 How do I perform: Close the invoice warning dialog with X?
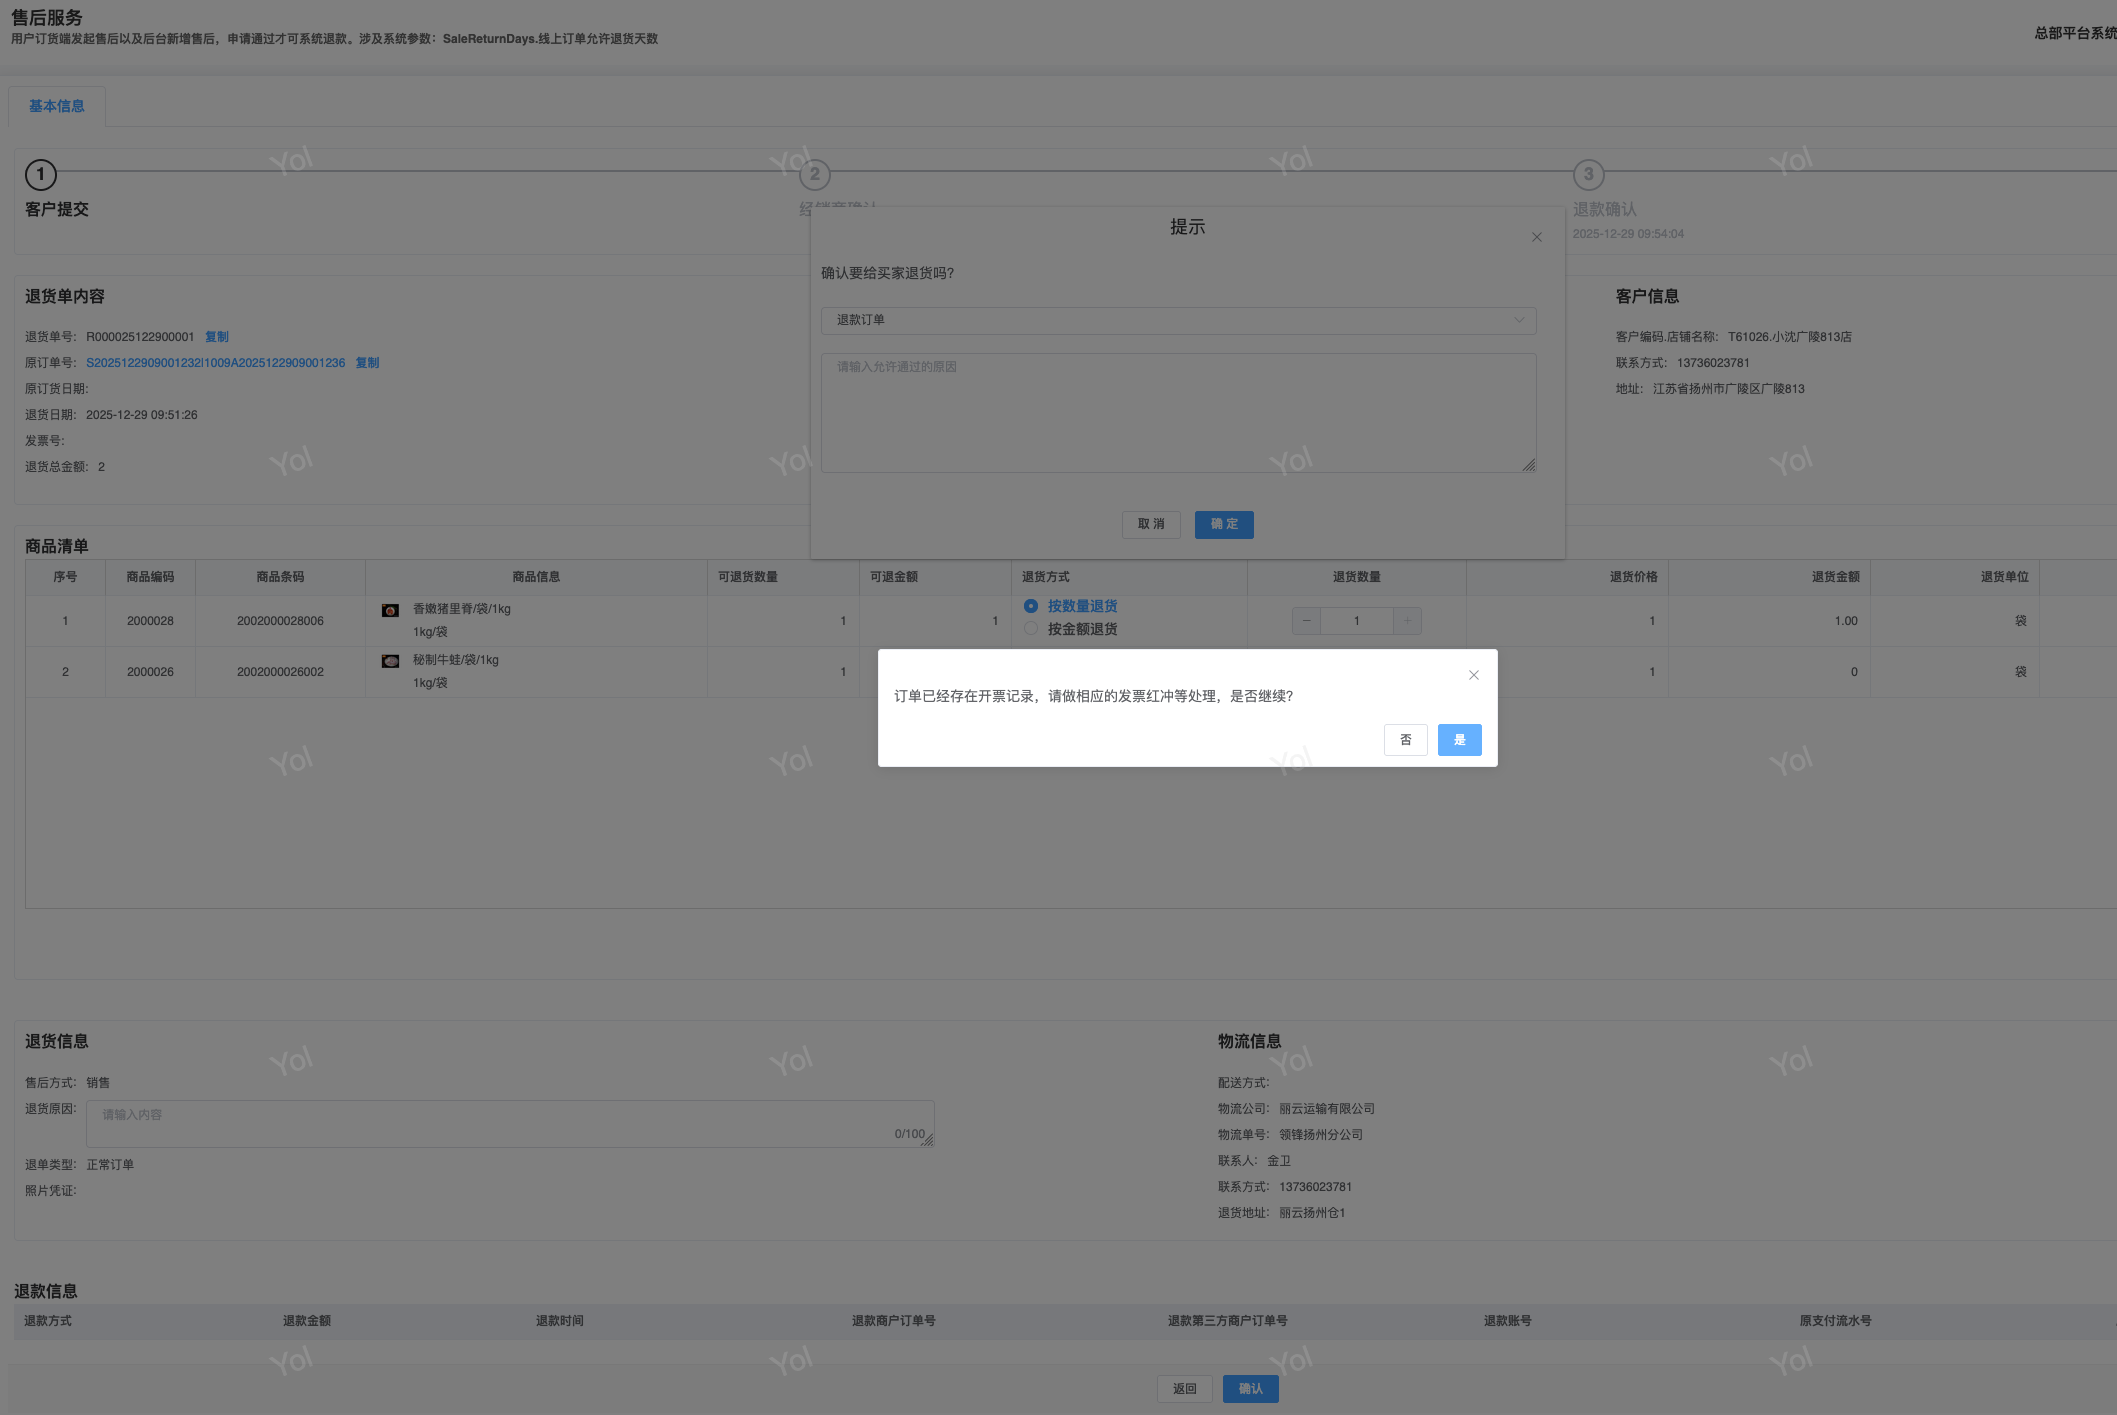[x=1473, y=675]
